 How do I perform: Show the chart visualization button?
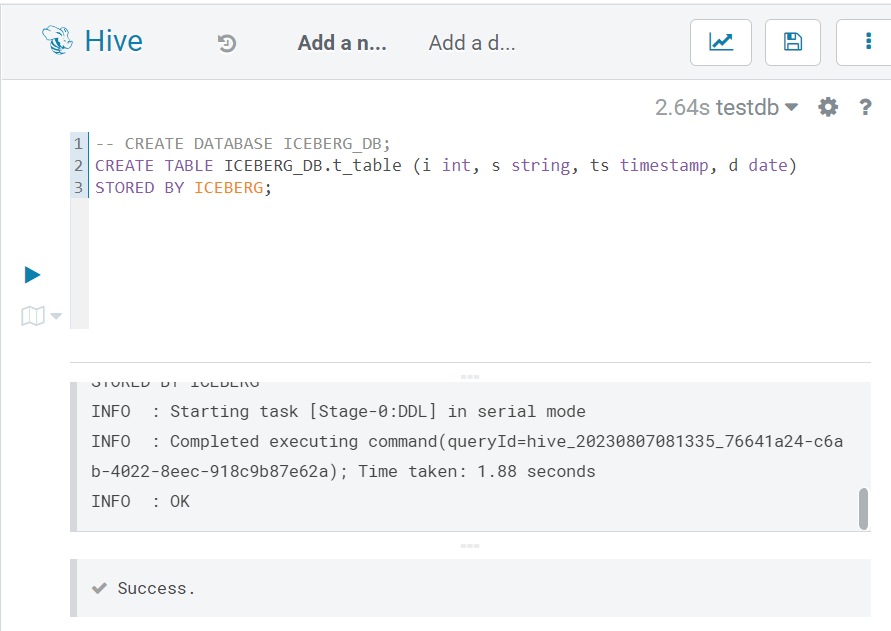pos(721,43)
